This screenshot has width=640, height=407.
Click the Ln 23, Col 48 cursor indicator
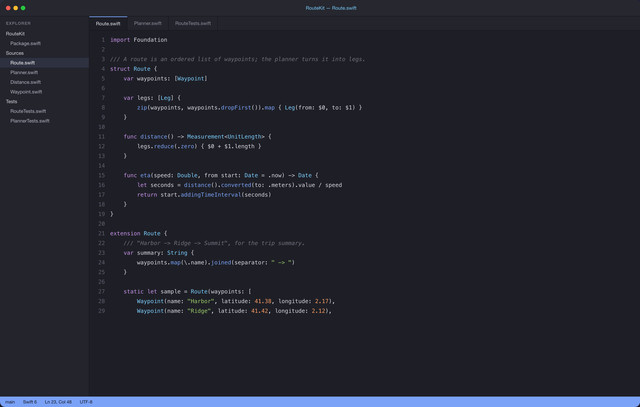(x=58, y=402)
